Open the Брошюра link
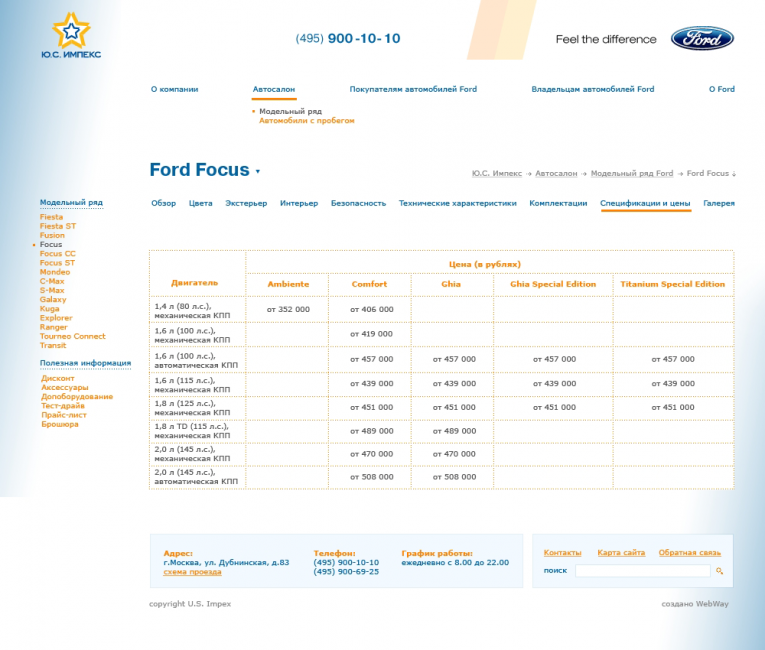This screenshot has height=650, width=765. pos(60,424)
